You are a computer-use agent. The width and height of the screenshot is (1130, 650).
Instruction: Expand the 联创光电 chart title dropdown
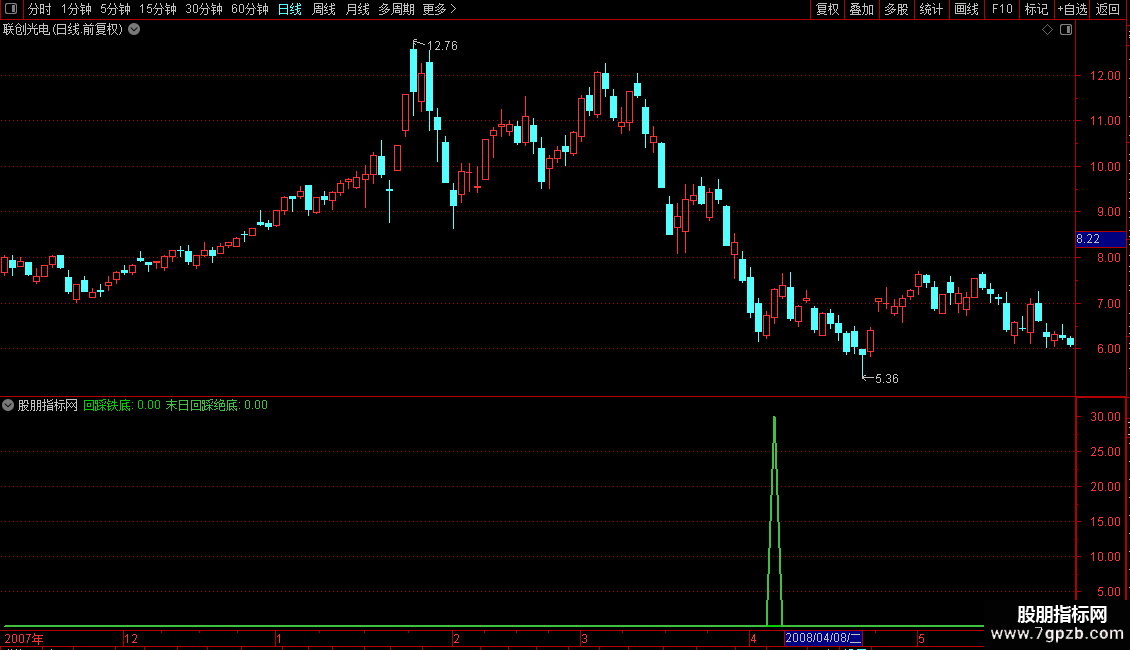(134, 30)
